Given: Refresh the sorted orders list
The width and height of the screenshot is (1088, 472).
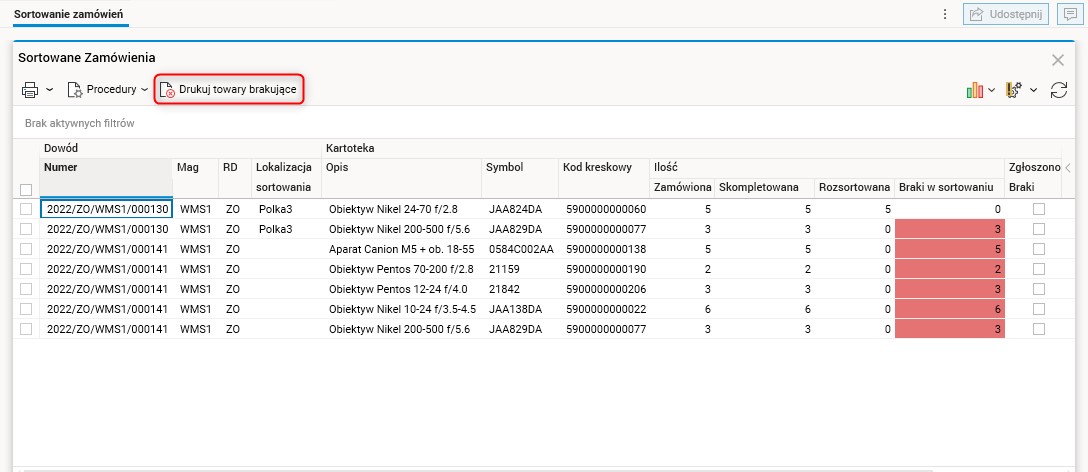Looking at the screenshot, I should pos(1058,90).
